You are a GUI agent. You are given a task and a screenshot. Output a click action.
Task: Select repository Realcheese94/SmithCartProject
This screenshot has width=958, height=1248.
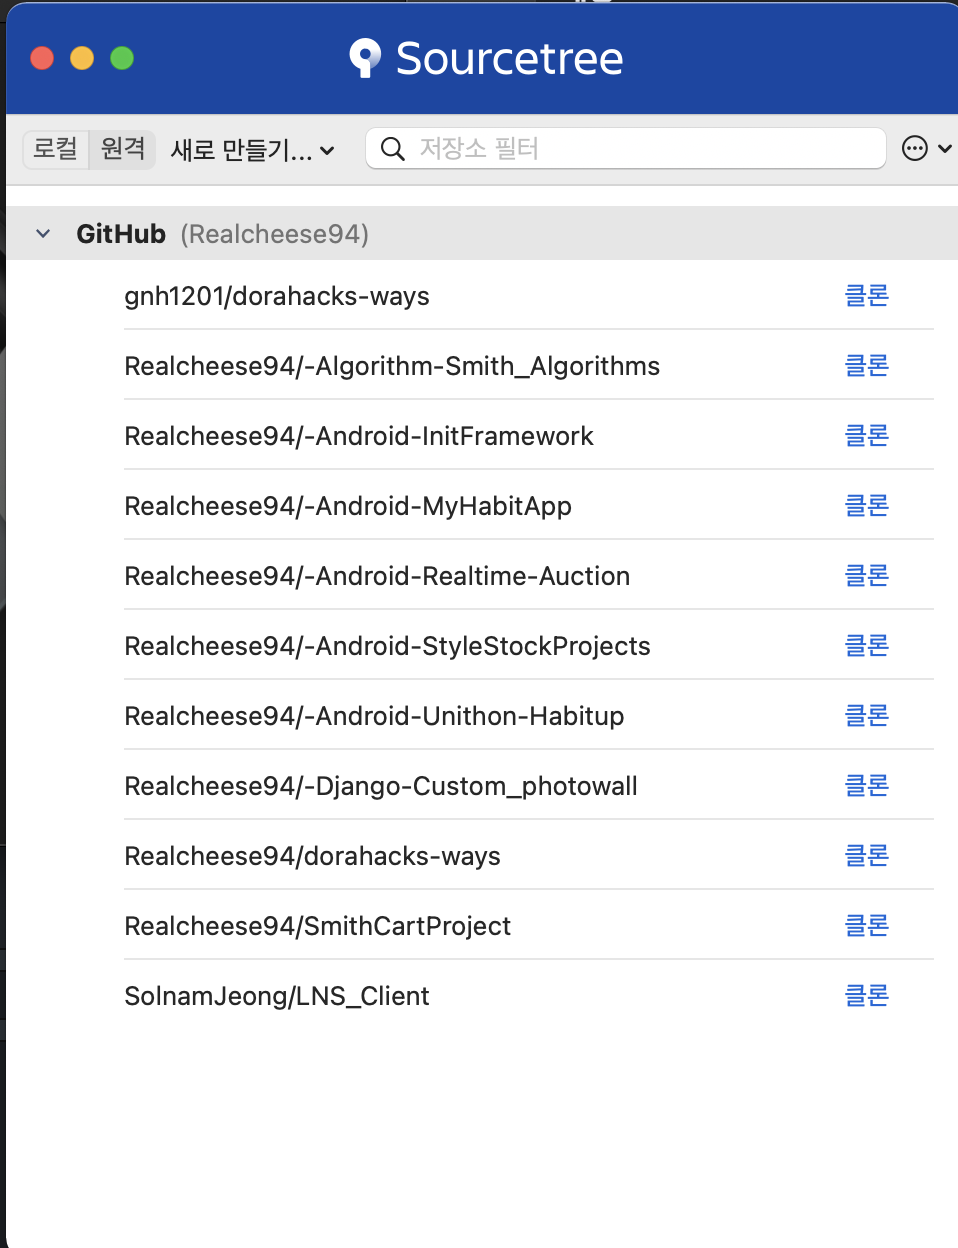click(x=317, y=927)
